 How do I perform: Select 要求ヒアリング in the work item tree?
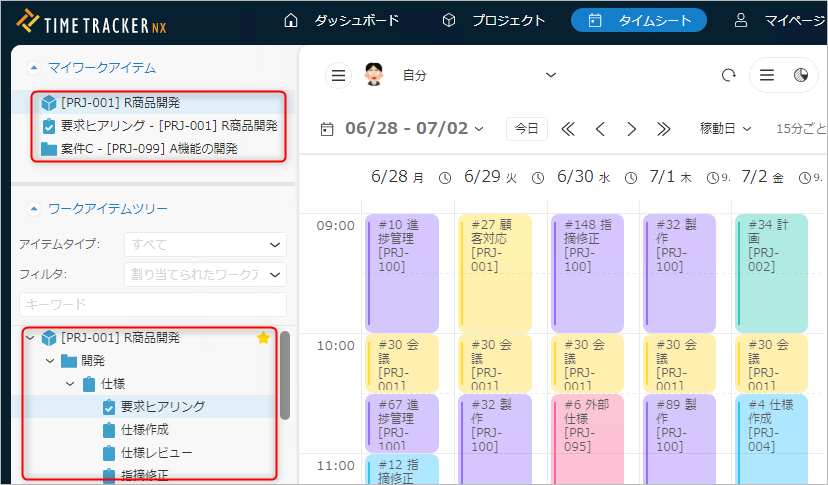(162, 406)
